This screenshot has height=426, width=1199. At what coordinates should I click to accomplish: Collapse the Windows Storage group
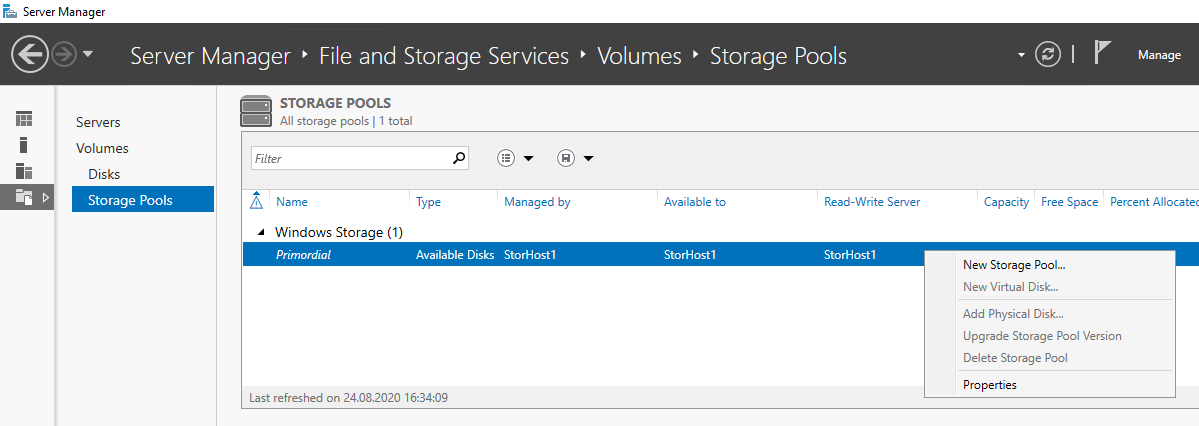262,232
